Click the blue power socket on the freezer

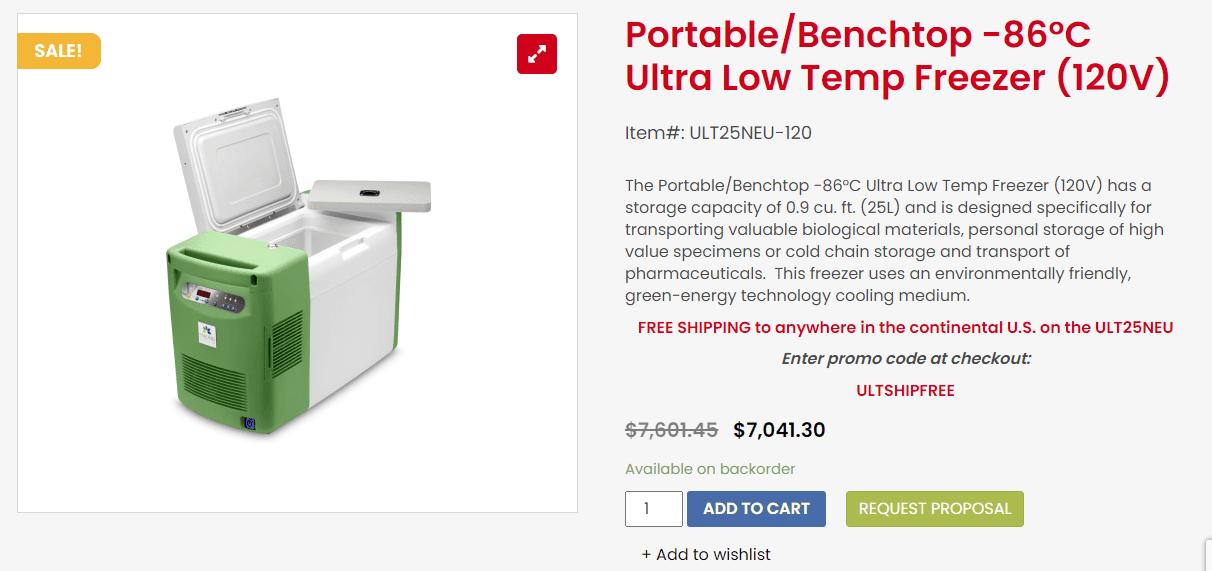[x=249, y=424]
